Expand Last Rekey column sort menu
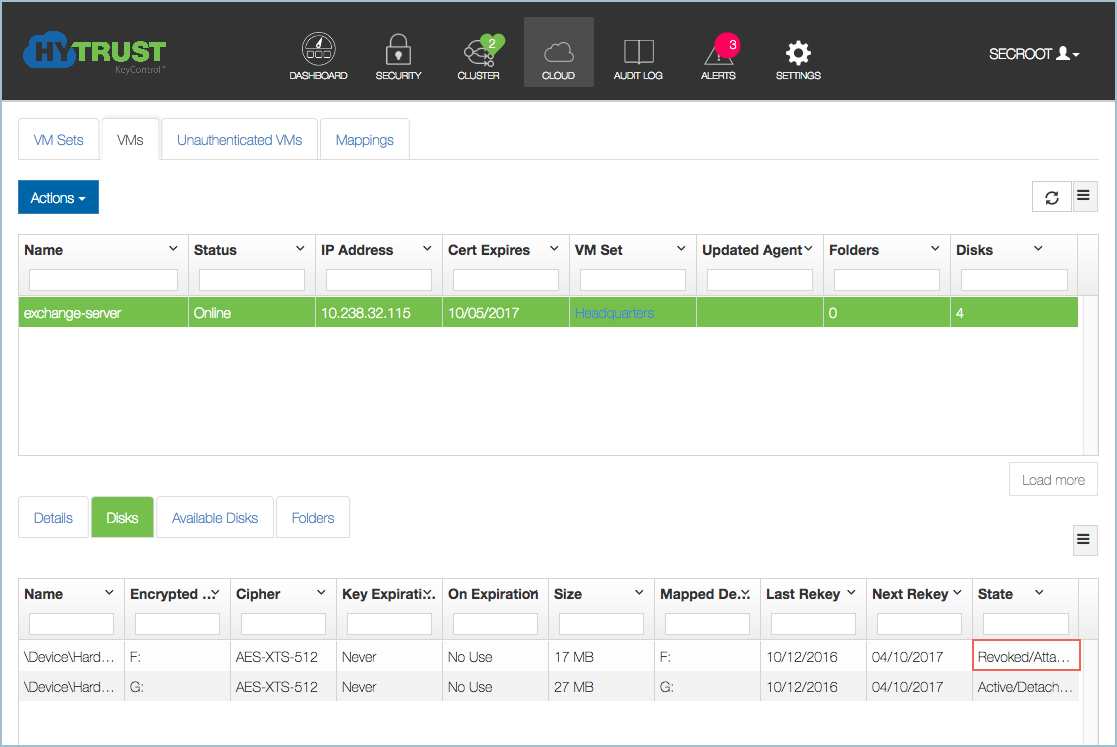This screenshot has height=747, width=1117. pos(851,592)
